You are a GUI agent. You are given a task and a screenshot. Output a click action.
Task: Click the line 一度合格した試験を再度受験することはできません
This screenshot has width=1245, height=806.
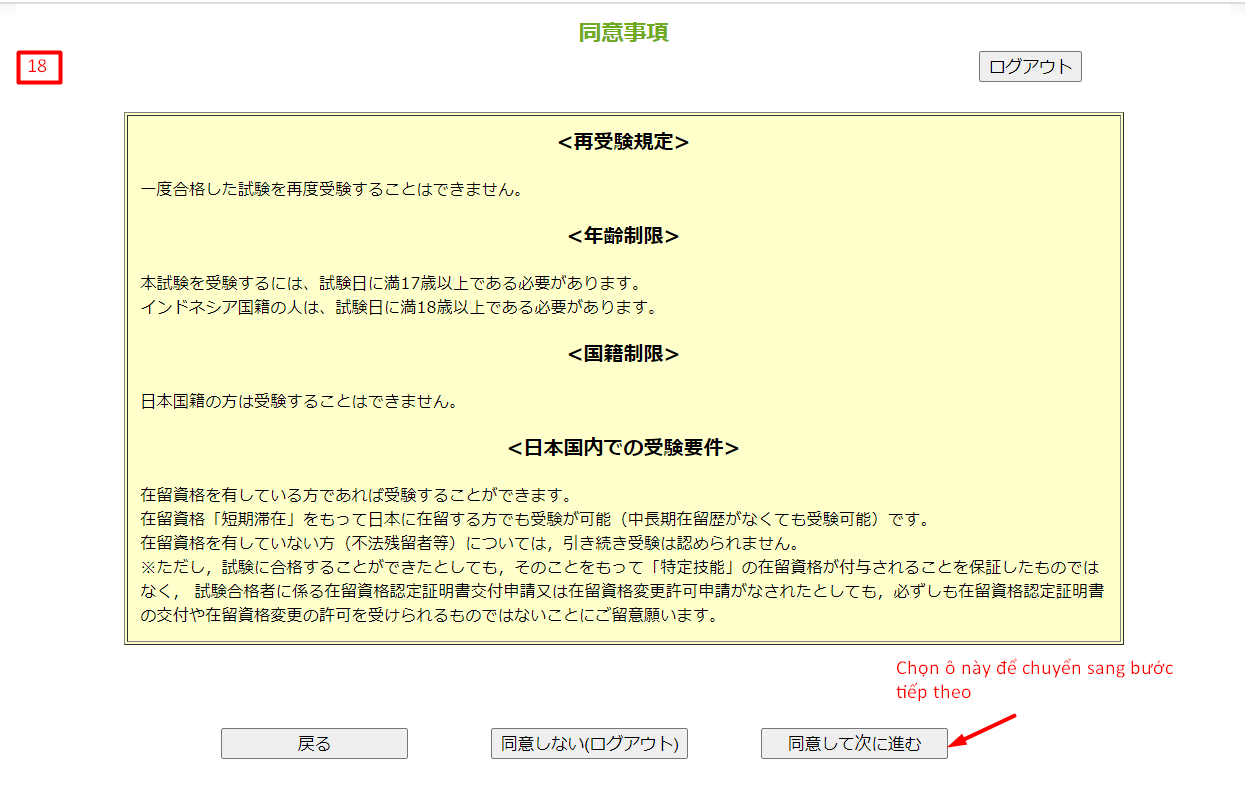click(x=332, y=189)
